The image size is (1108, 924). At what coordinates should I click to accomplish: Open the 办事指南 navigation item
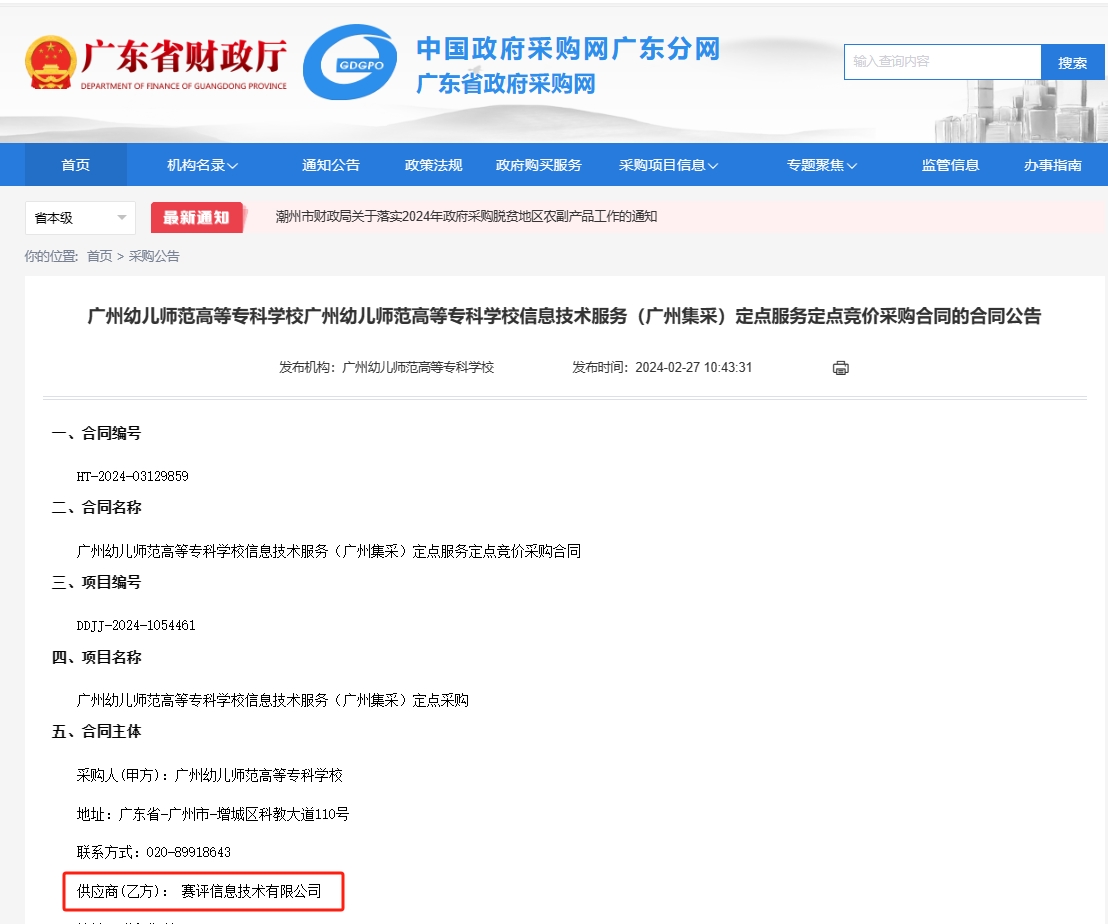pyautogui.click(x=1053, y=165)
